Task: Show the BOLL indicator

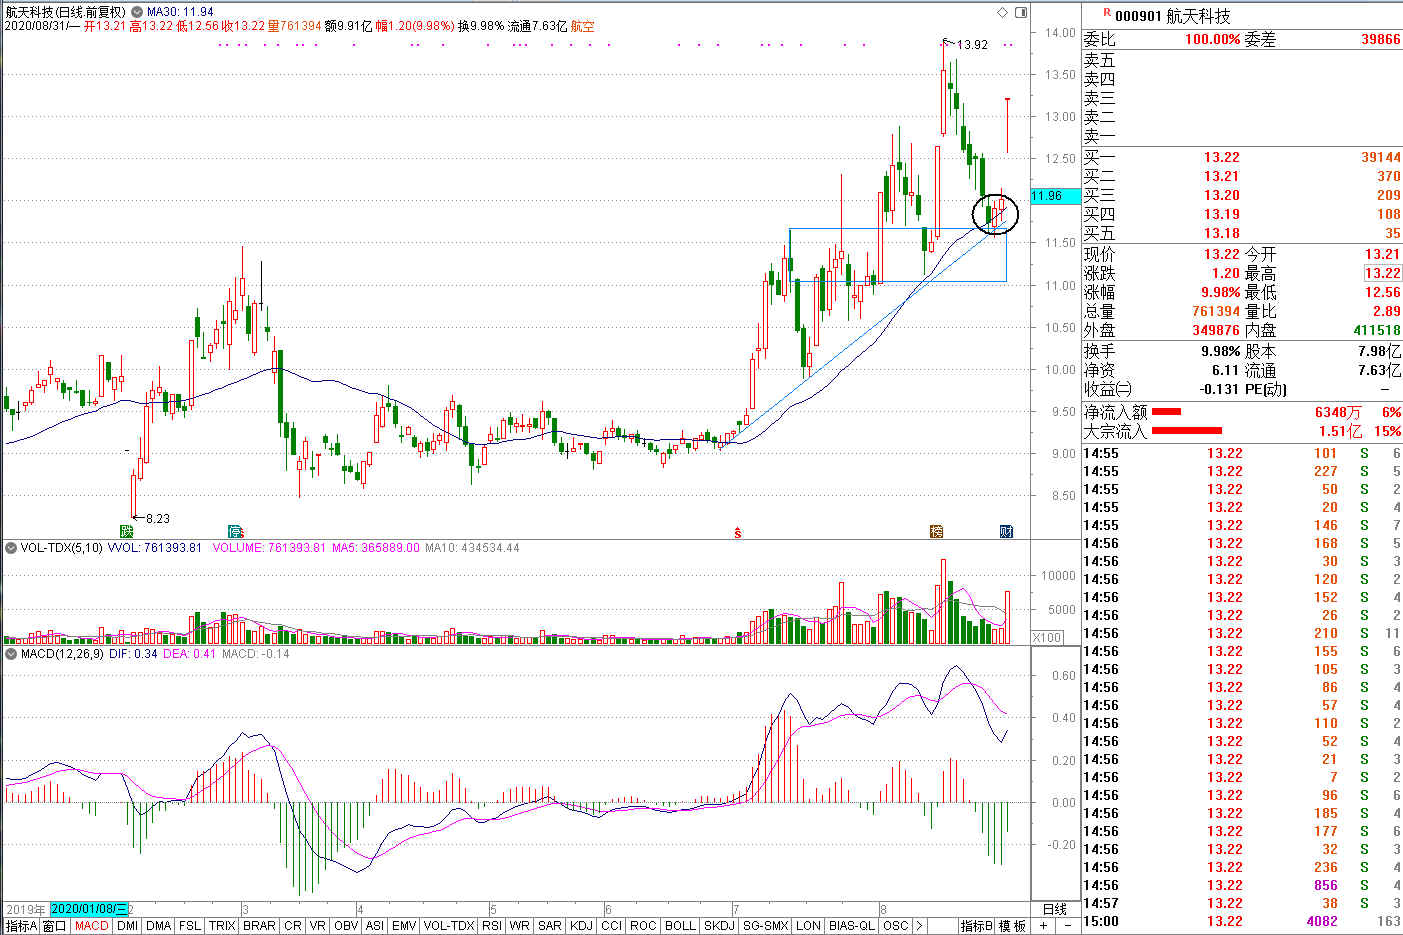Action: [680, 926]
